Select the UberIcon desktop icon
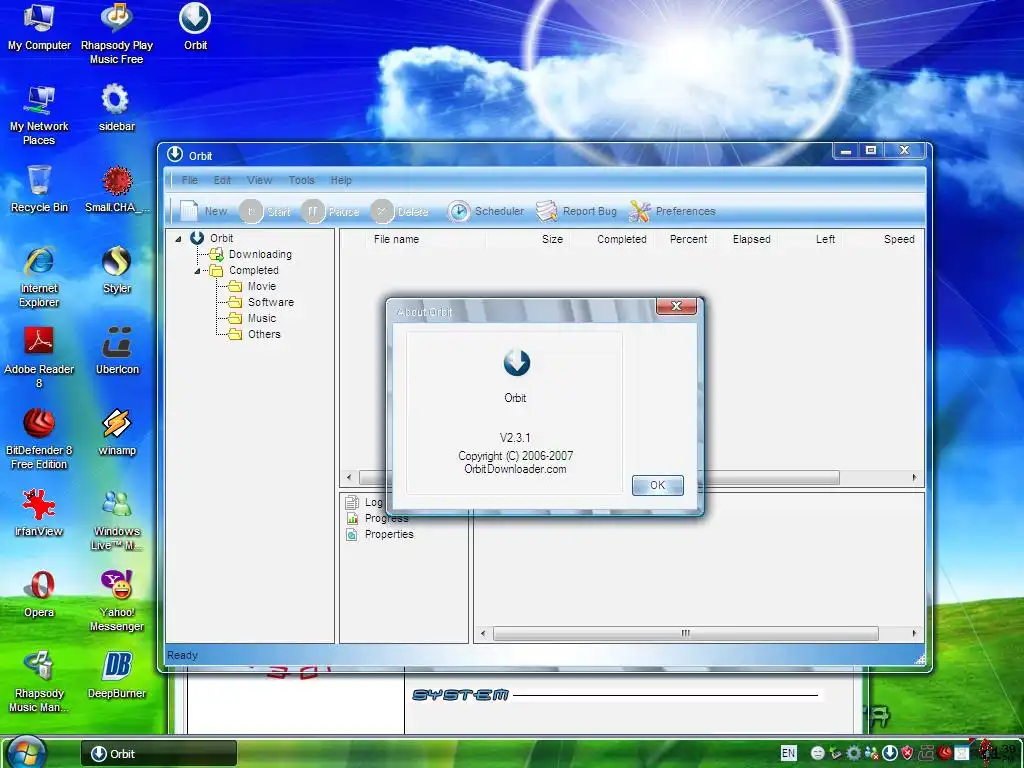1024x768 pixels. point(117,351)
